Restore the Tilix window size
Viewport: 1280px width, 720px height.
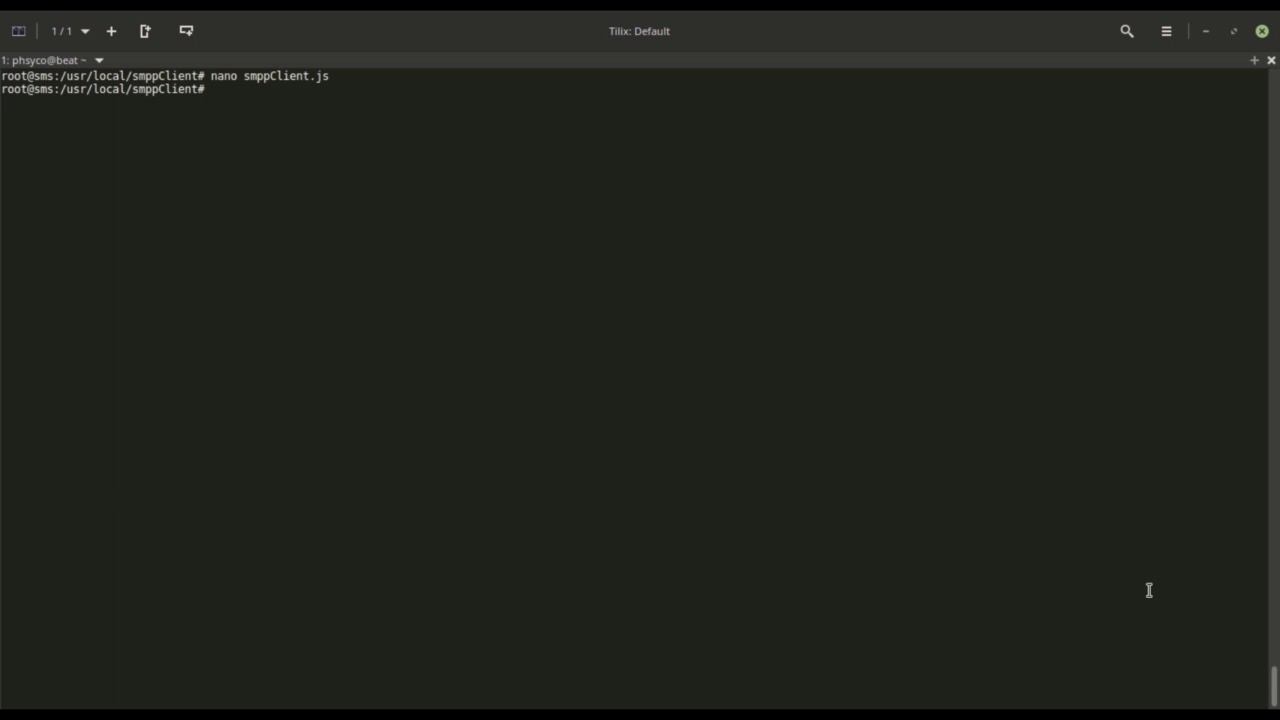tap(1234, 31)
